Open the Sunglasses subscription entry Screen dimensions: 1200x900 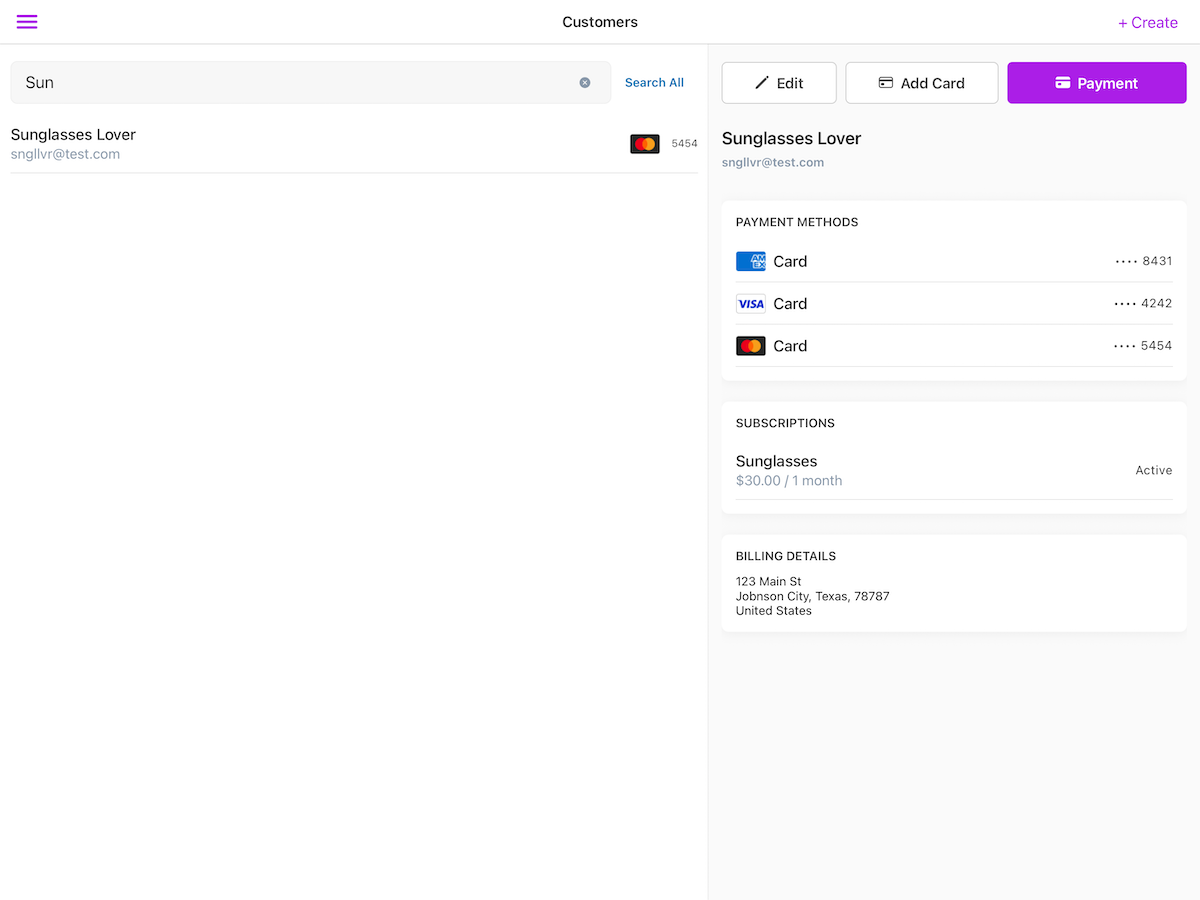coord(790,470)
